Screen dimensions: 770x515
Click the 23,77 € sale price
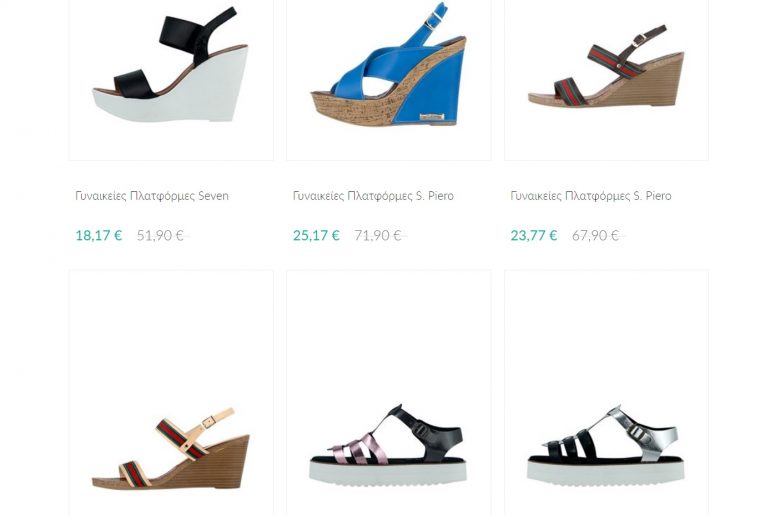coord(534,236)
